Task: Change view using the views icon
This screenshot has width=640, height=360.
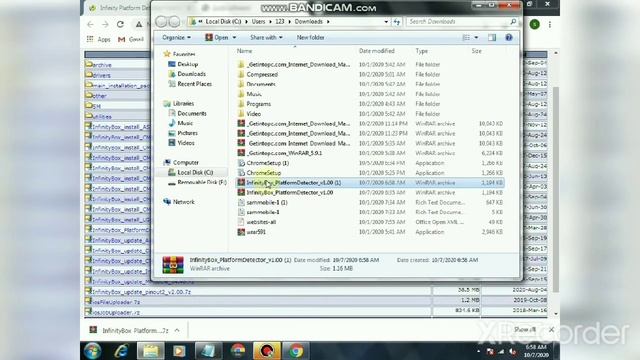Action: [466, 38]
